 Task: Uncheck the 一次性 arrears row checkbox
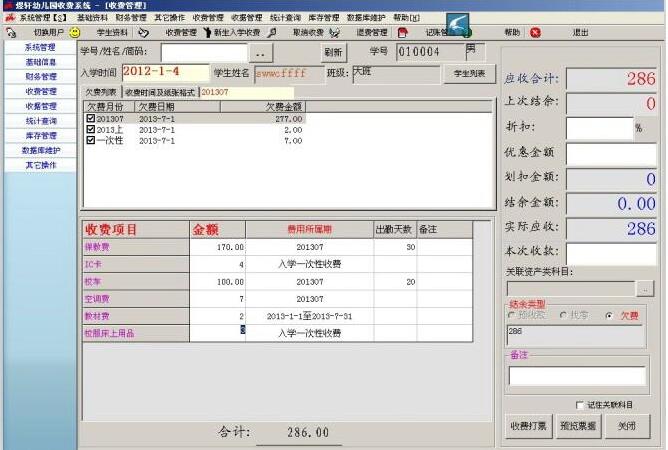coord(91,140)
